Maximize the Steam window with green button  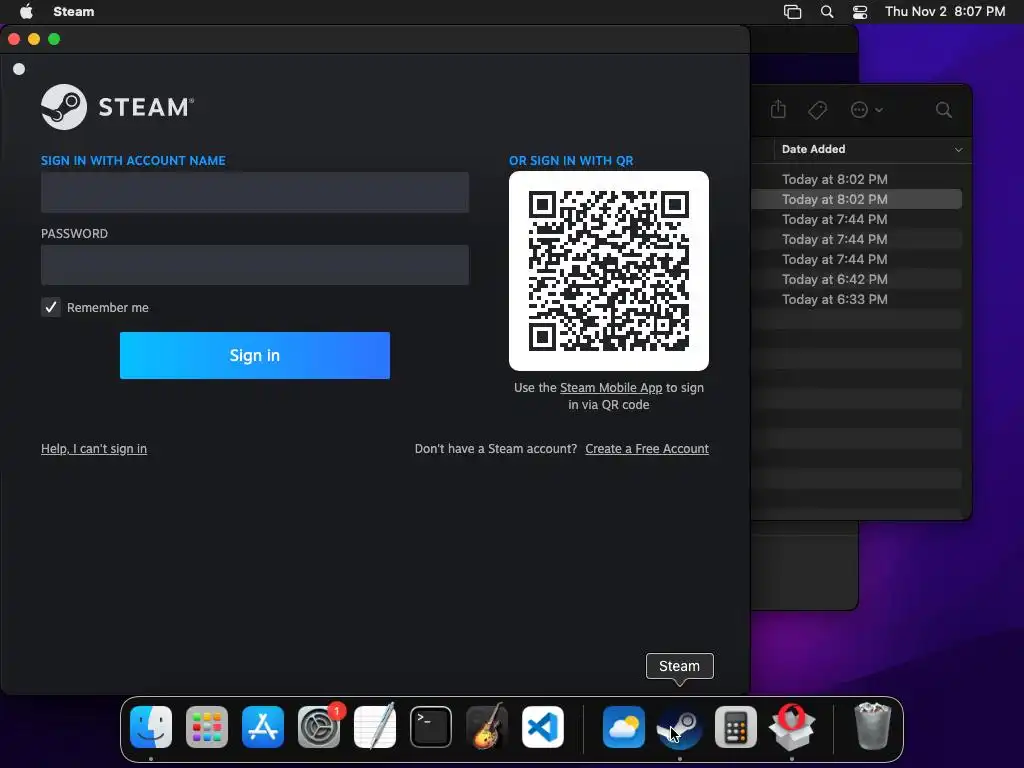point(54,39)
